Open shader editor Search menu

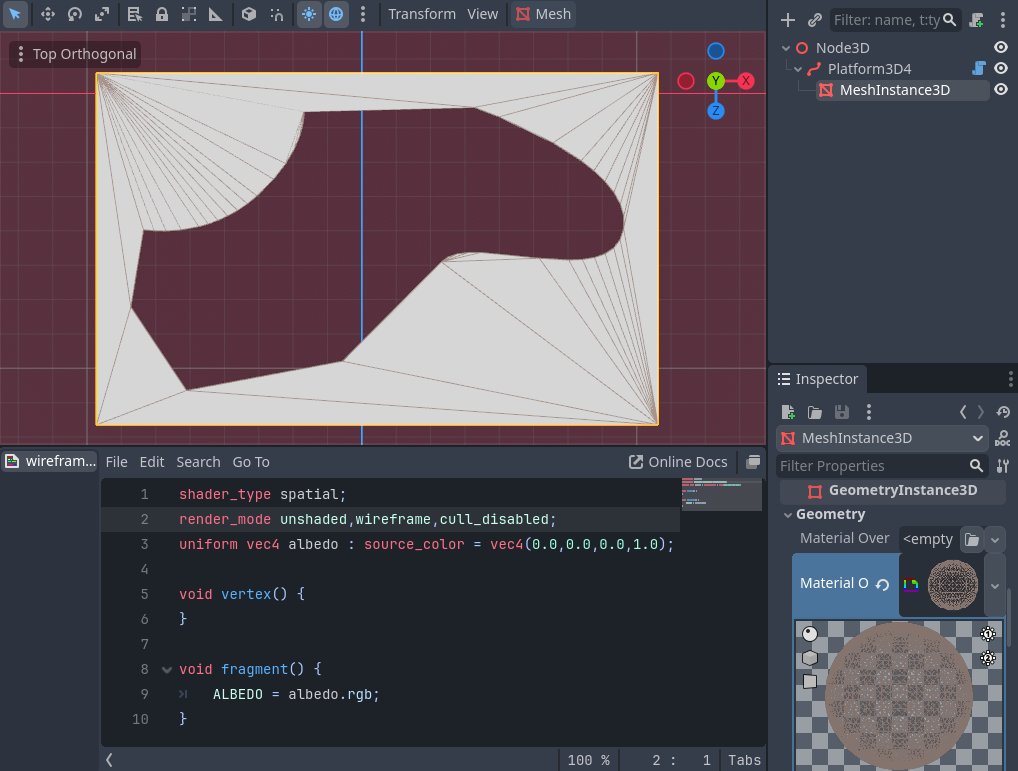click(198, 462)
